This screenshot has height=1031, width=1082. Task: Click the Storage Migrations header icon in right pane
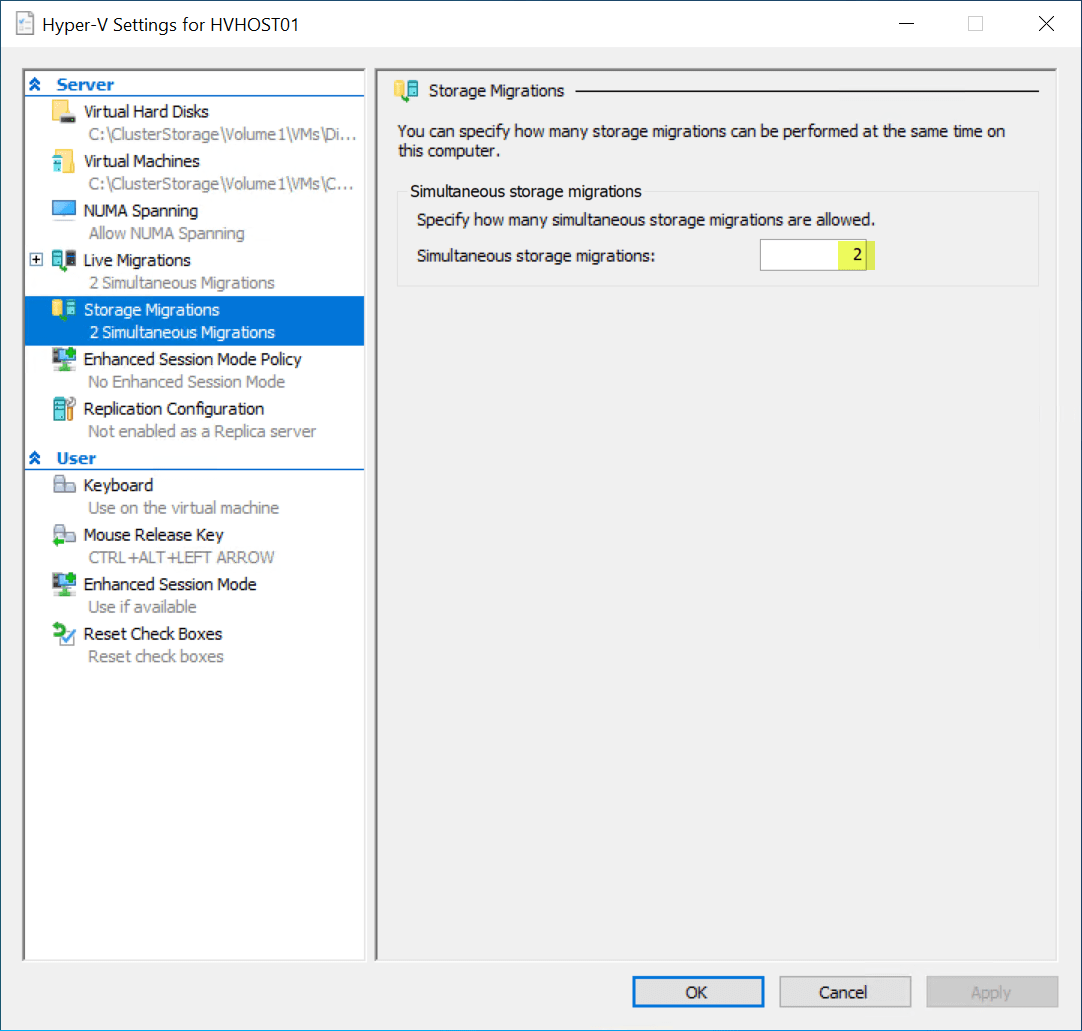tap(406, 90)
